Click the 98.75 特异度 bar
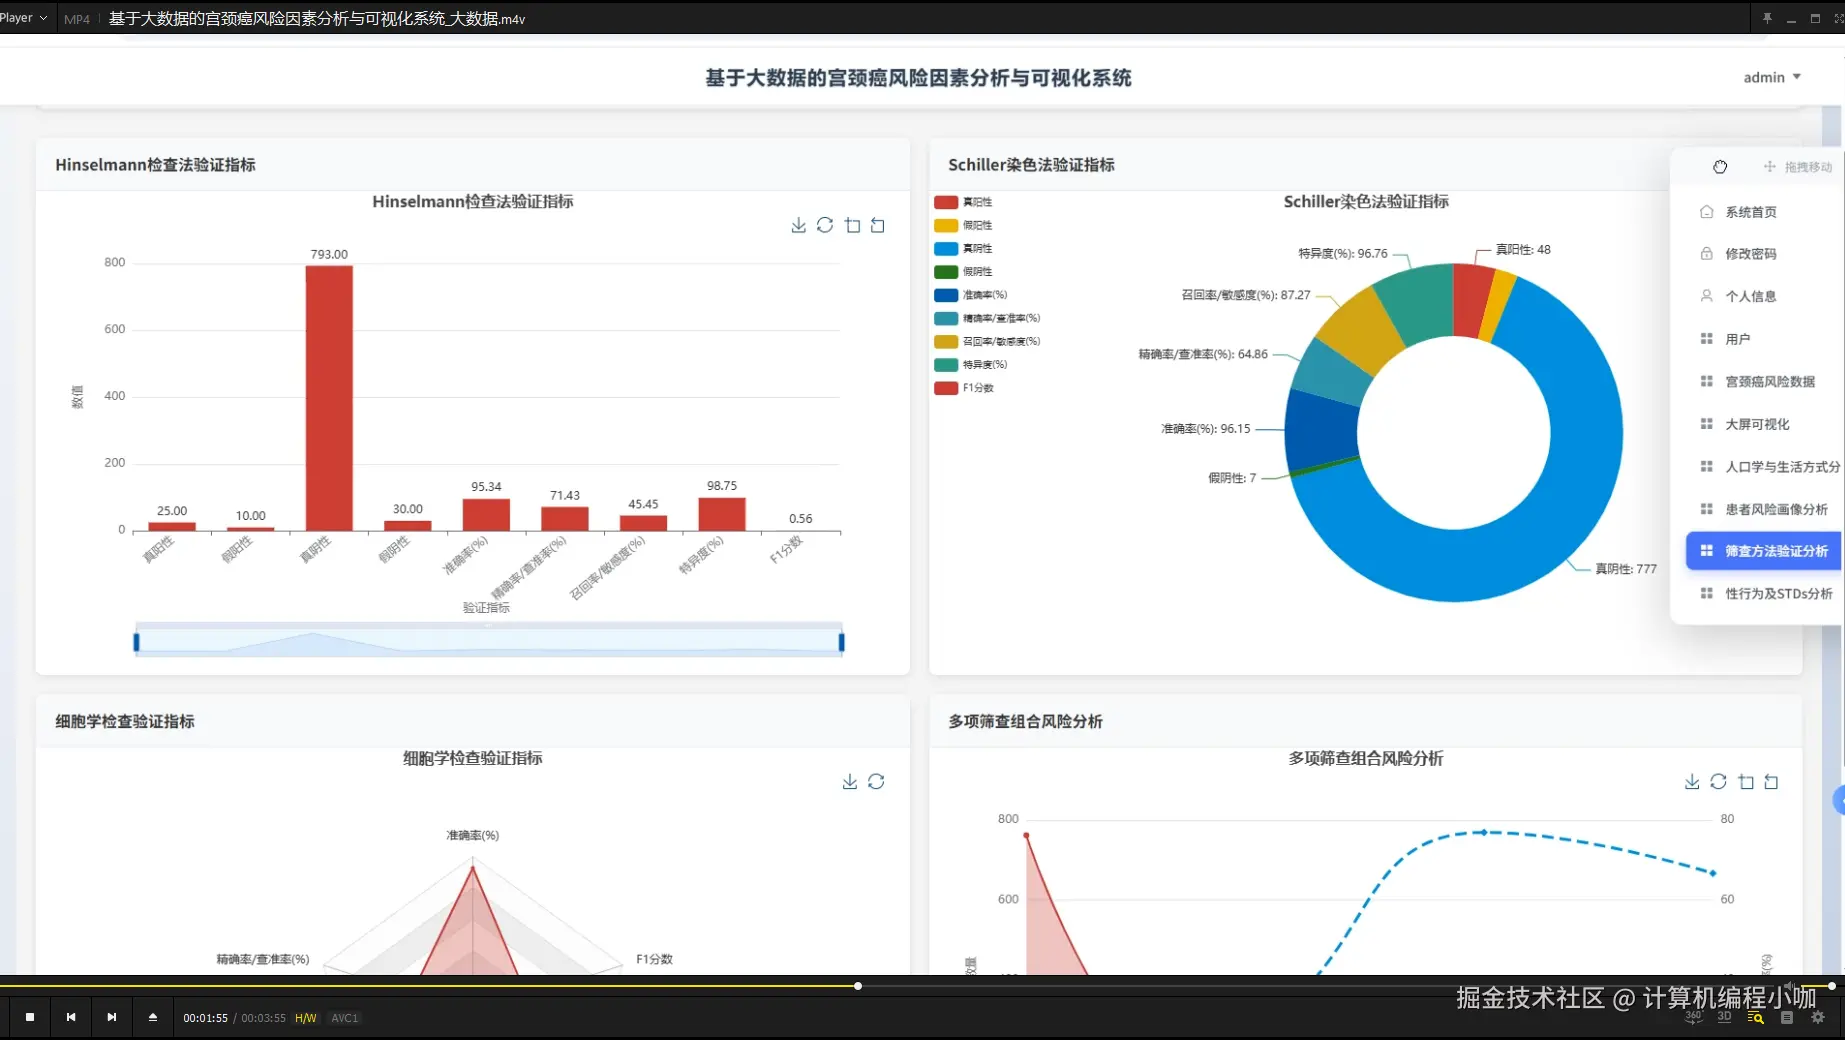 [x=722, y=514]
